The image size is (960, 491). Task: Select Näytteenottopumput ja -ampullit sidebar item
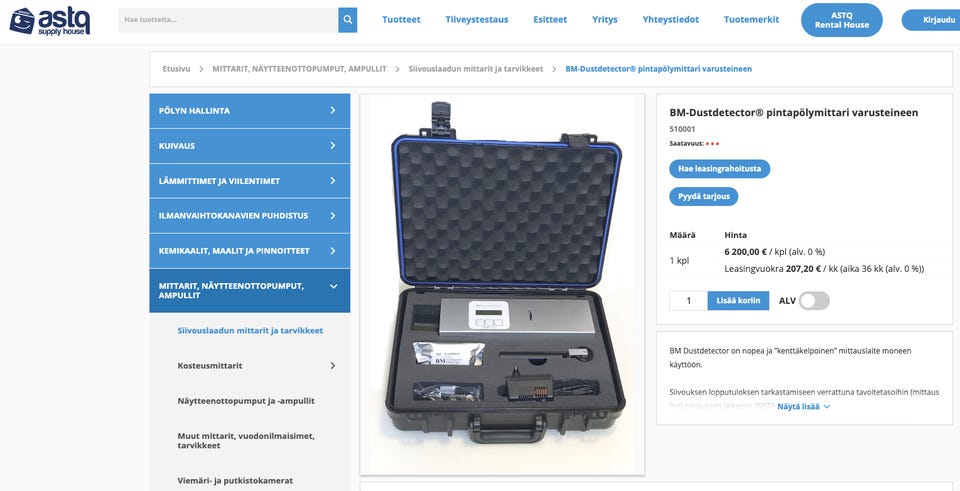246,401
